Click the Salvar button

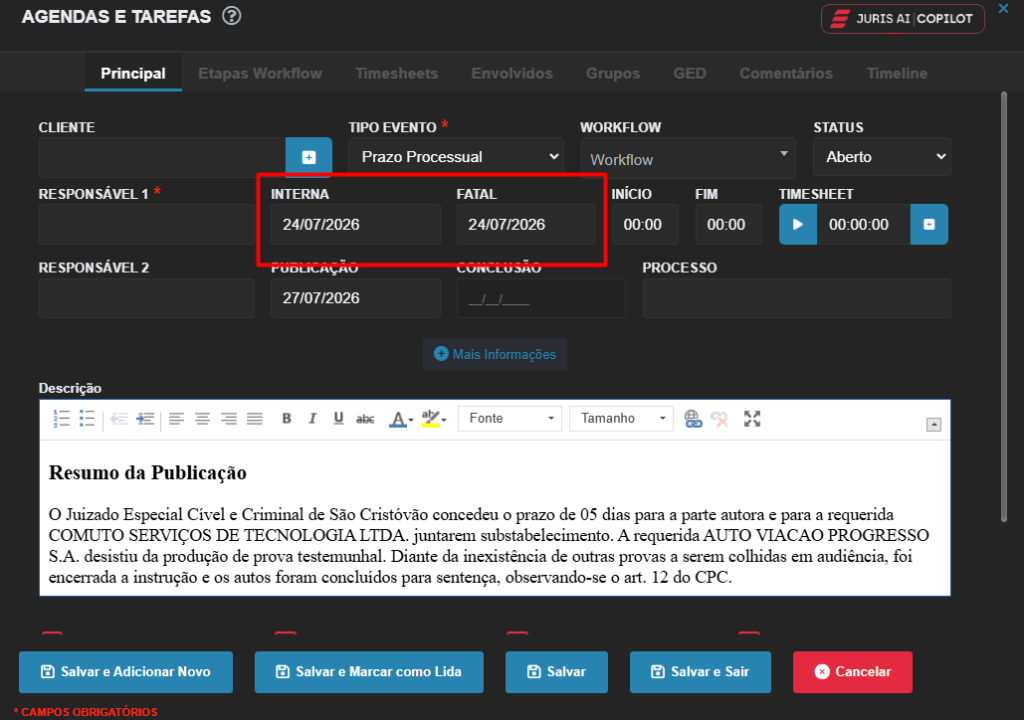(x=556, y=672)
